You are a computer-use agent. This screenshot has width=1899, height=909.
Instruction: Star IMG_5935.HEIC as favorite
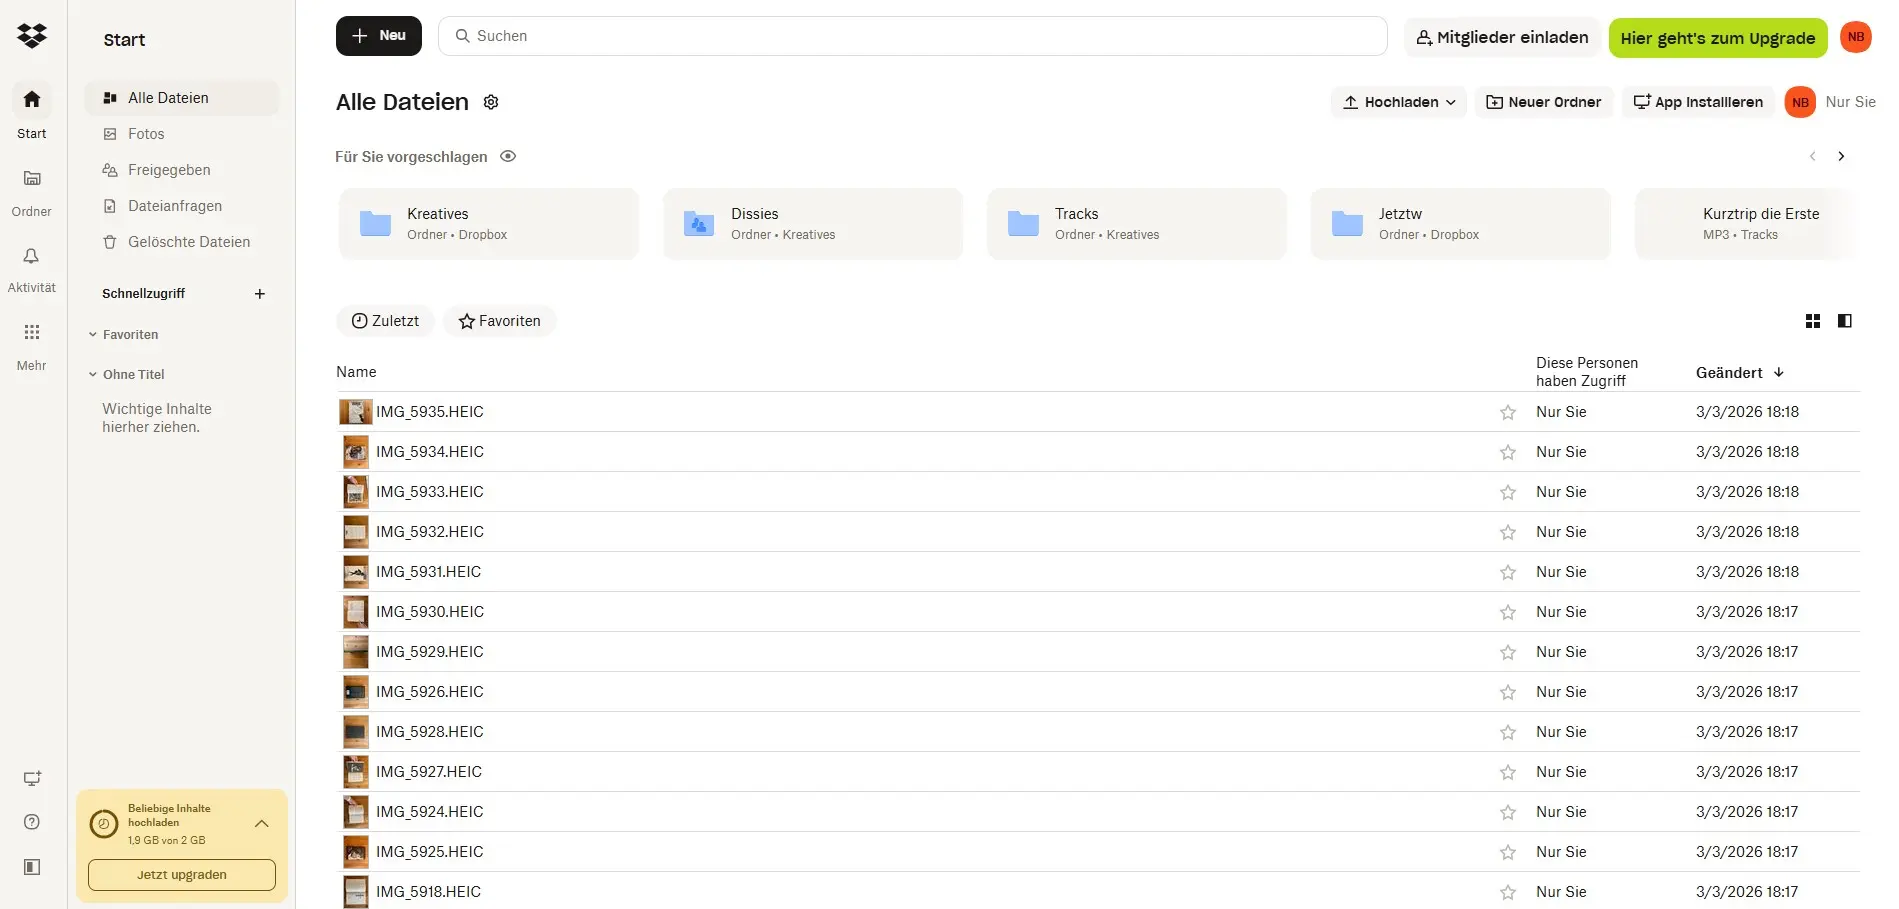point(1507,411)
